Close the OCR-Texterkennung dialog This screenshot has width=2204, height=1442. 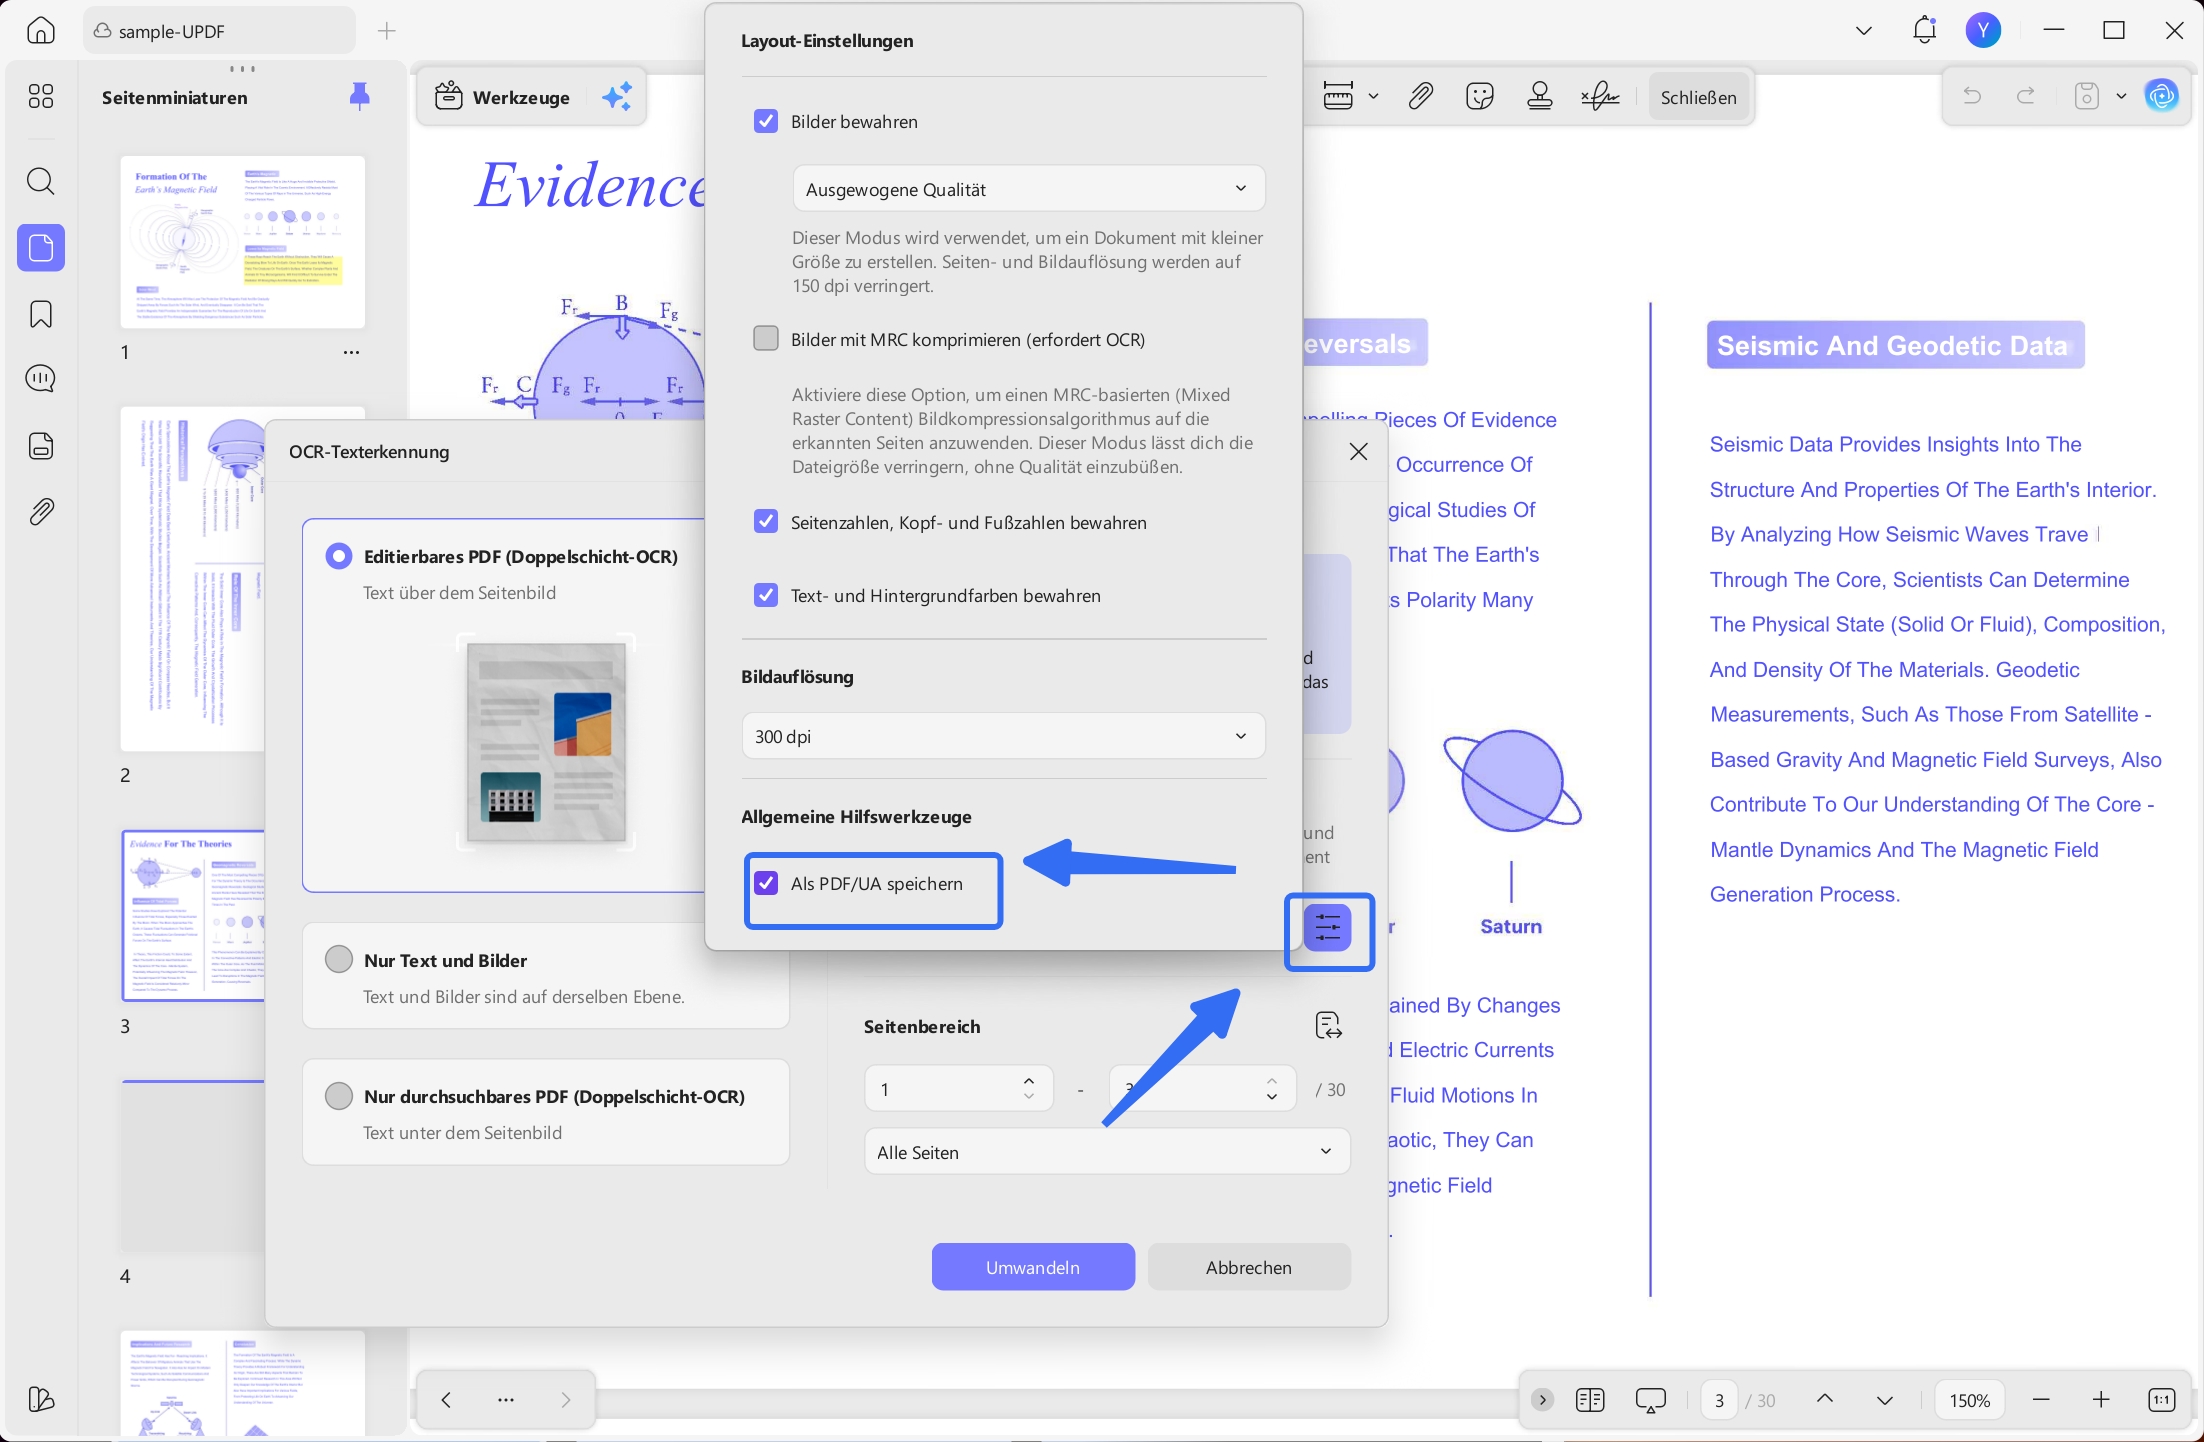click(1358, 451)
